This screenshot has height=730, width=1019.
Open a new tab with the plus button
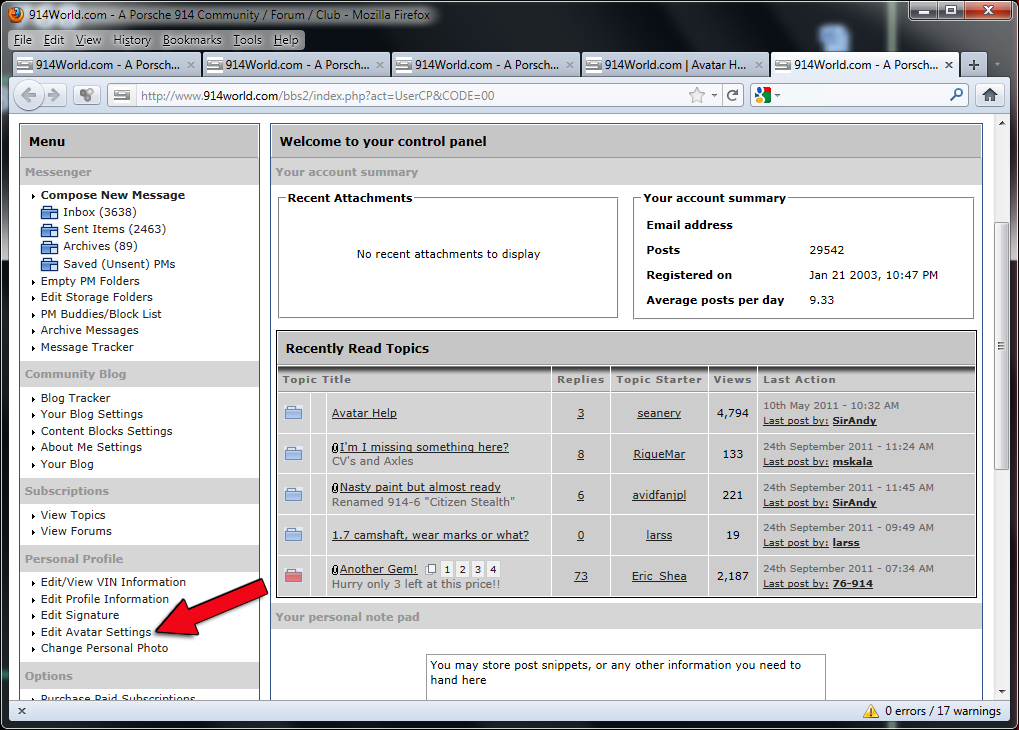(x=974, y=65)
